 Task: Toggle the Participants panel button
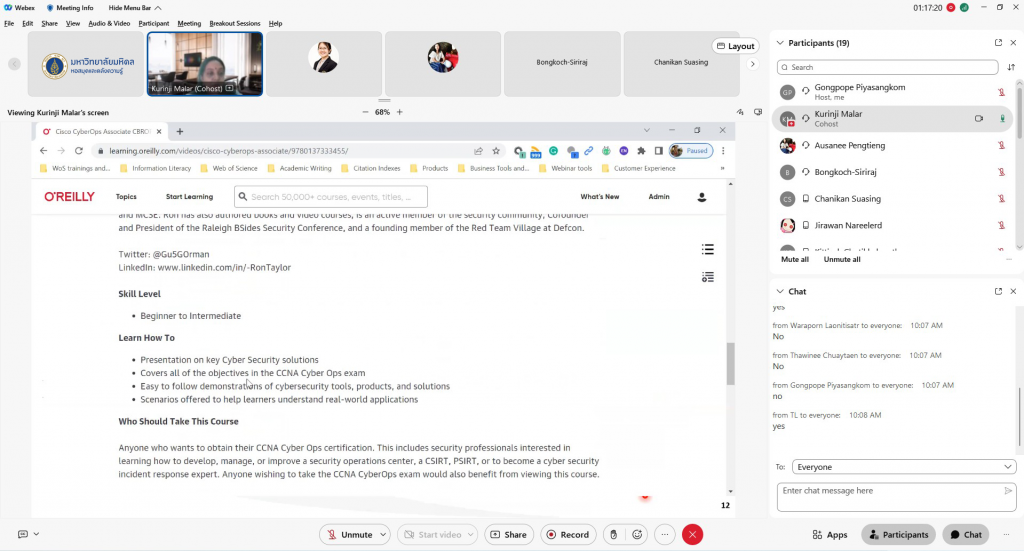pyautogui.click(x=898, y=535)
